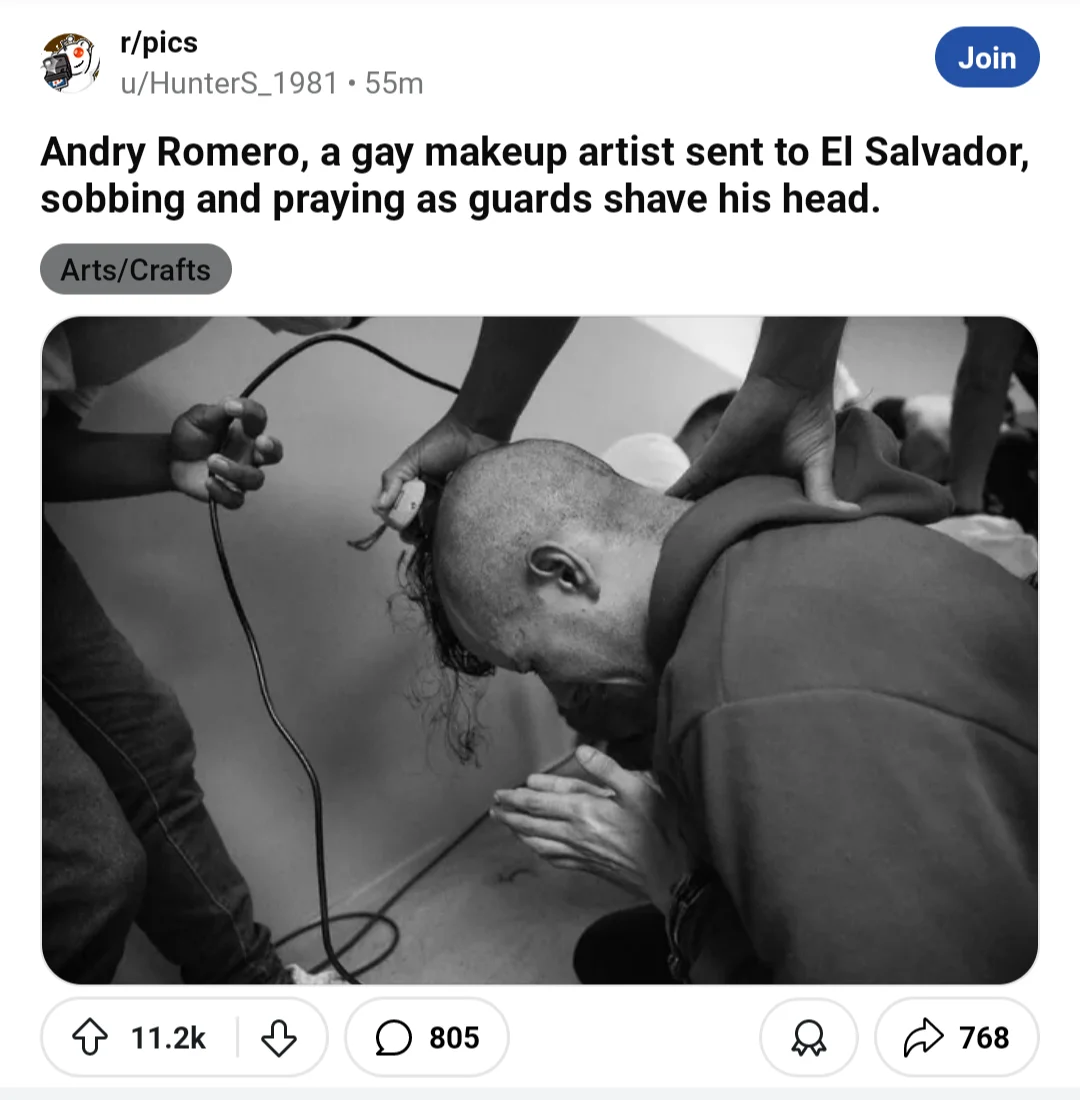Viewport: 1080px width, 1100px height.
Task: Downvote the post with down arrow
Action: coord(279,1038)
